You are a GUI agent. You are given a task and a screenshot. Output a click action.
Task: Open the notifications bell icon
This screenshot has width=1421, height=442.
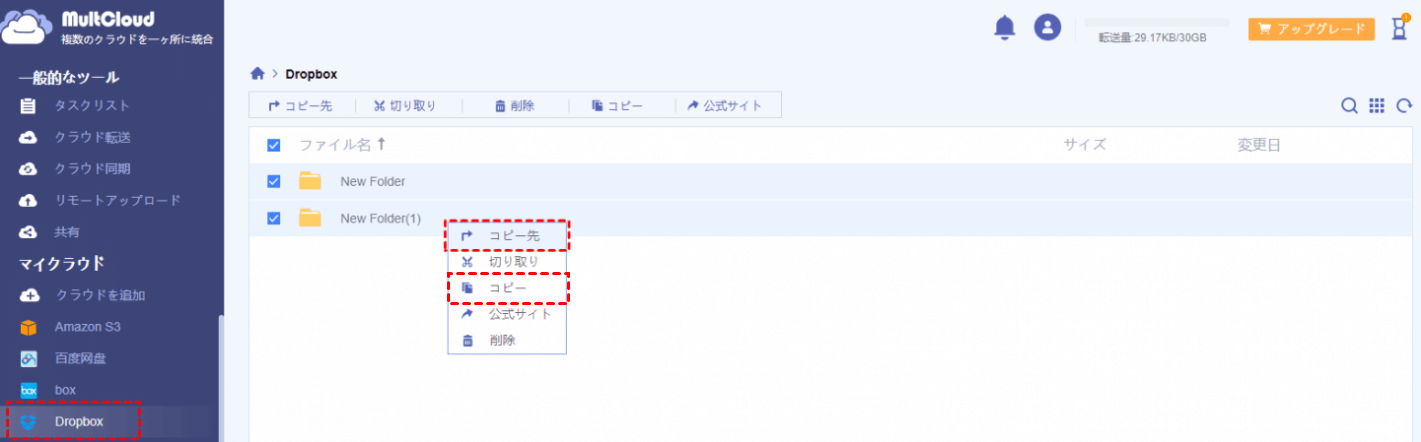click(1004, 28)
